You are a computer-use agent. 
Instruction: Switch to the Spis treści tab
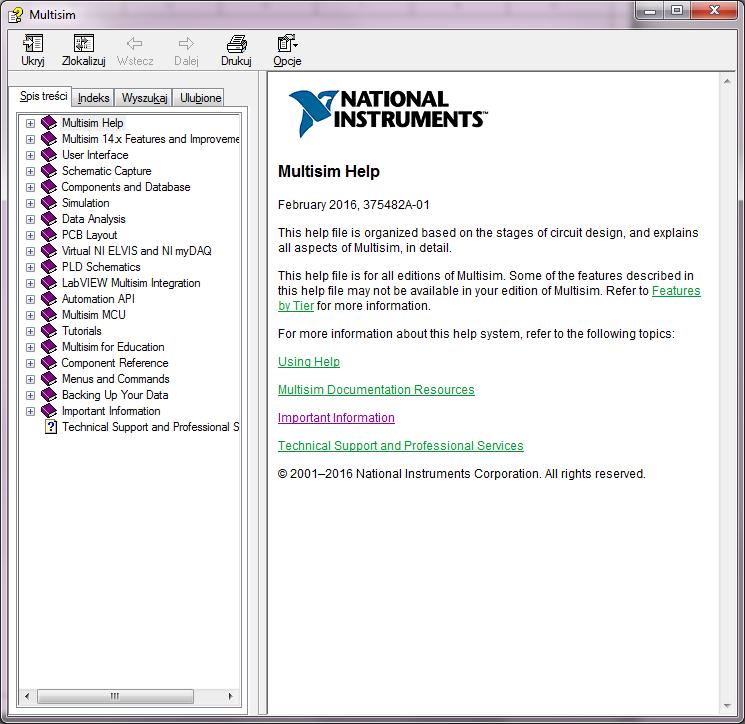(x=43, y=96)
